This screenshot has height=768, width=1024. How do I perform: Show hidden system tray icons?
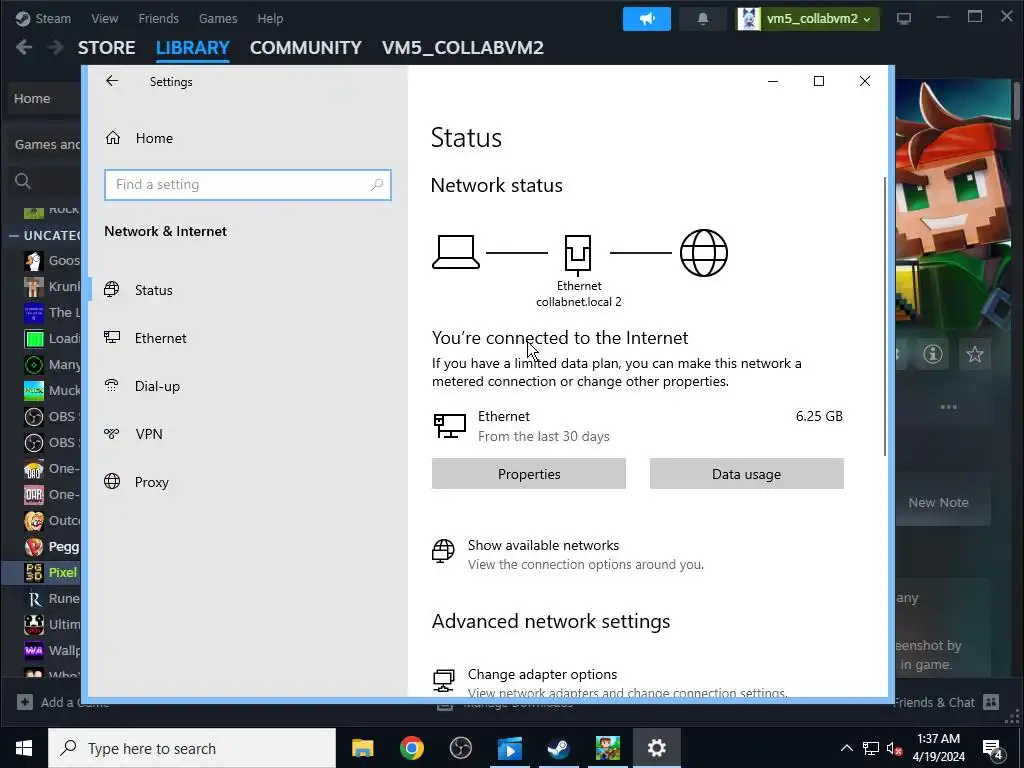coord(846,748)
